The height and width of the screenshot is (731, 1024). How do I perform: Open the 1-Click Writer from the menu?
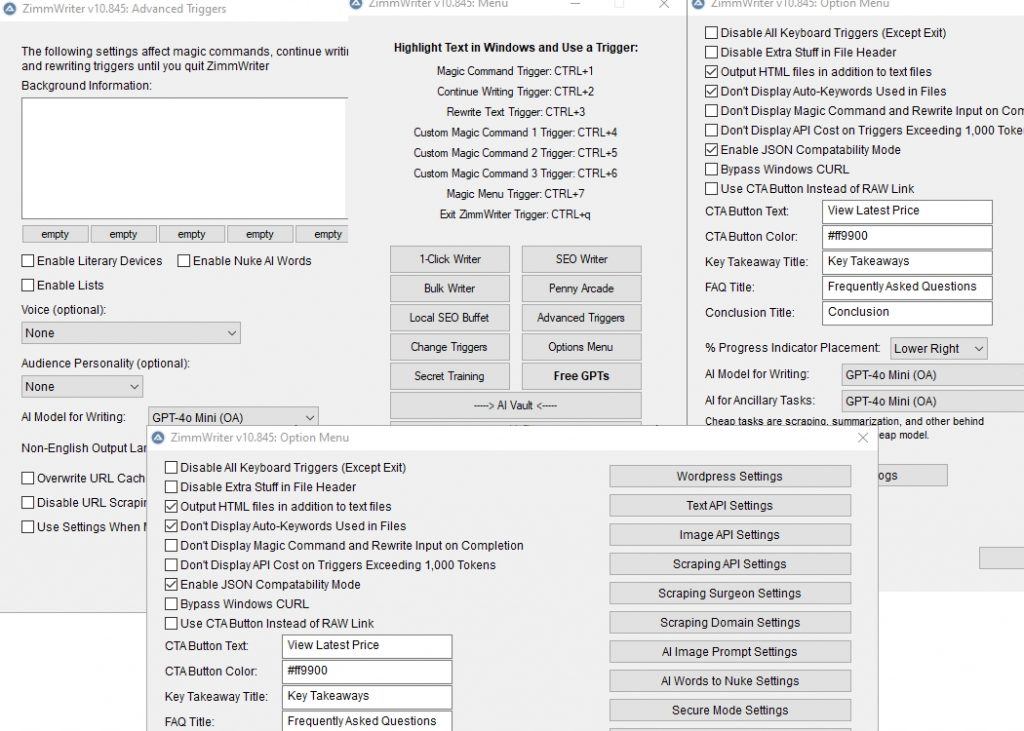click(x=450, y=259)
